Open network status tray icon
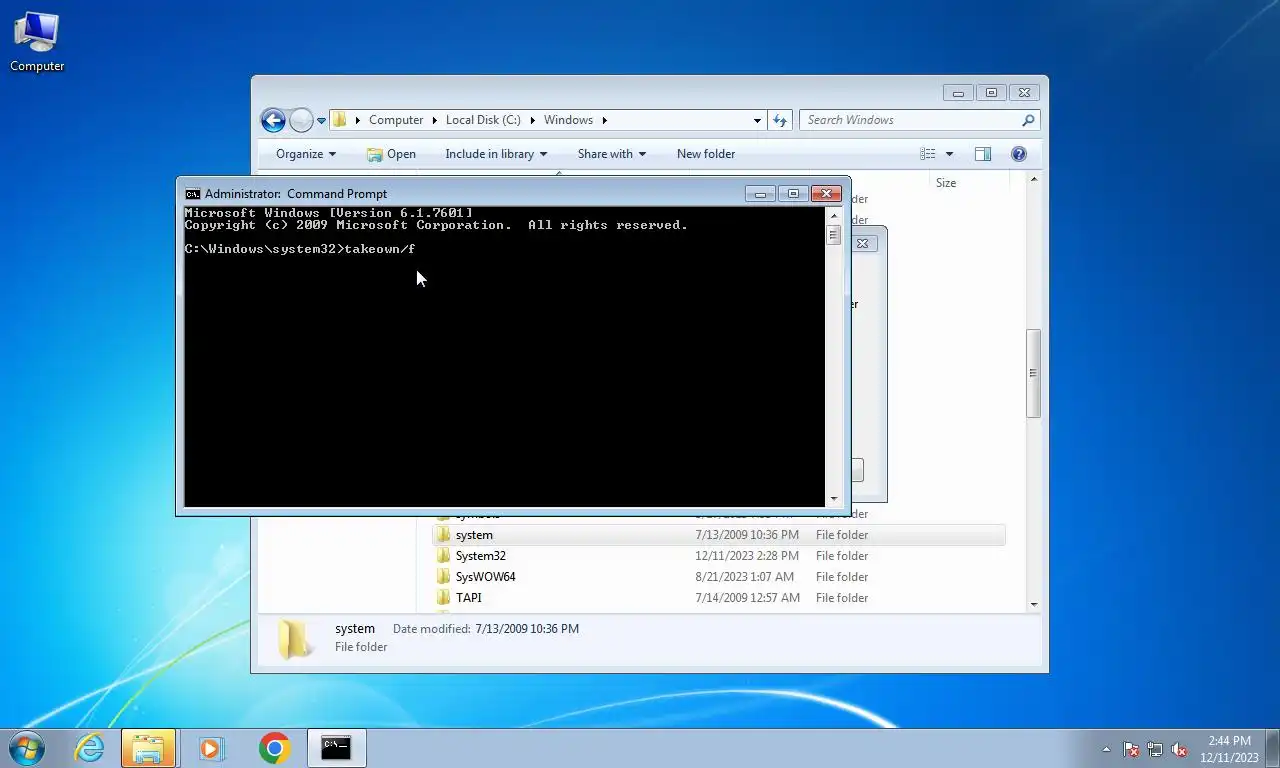 pyautogui.click(x=1155, y=749)
